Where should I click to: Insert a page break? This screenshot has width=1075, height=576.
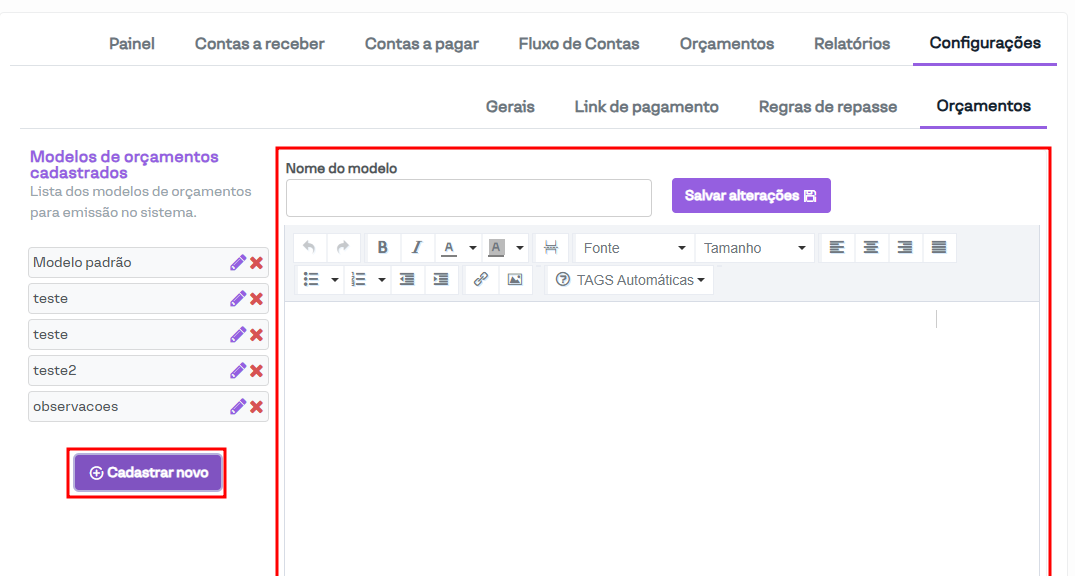(551, 248)
